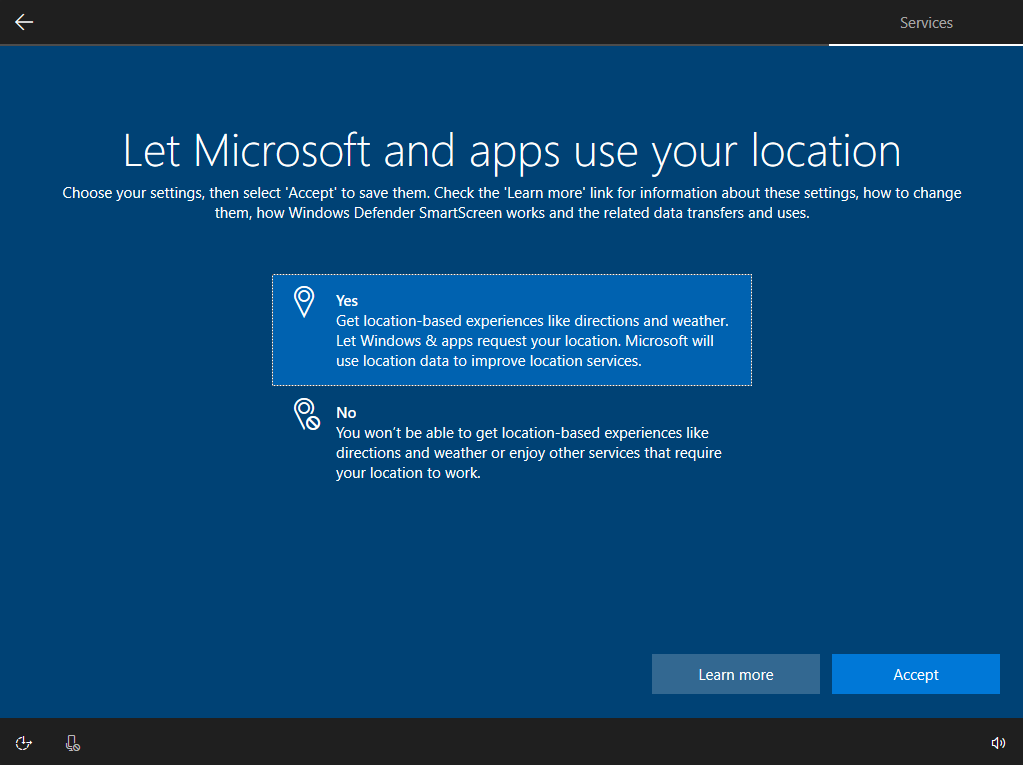Click the 'Choose your settings' instruction text
Screen dimensions: 1023x765
[x=512, y=203]
